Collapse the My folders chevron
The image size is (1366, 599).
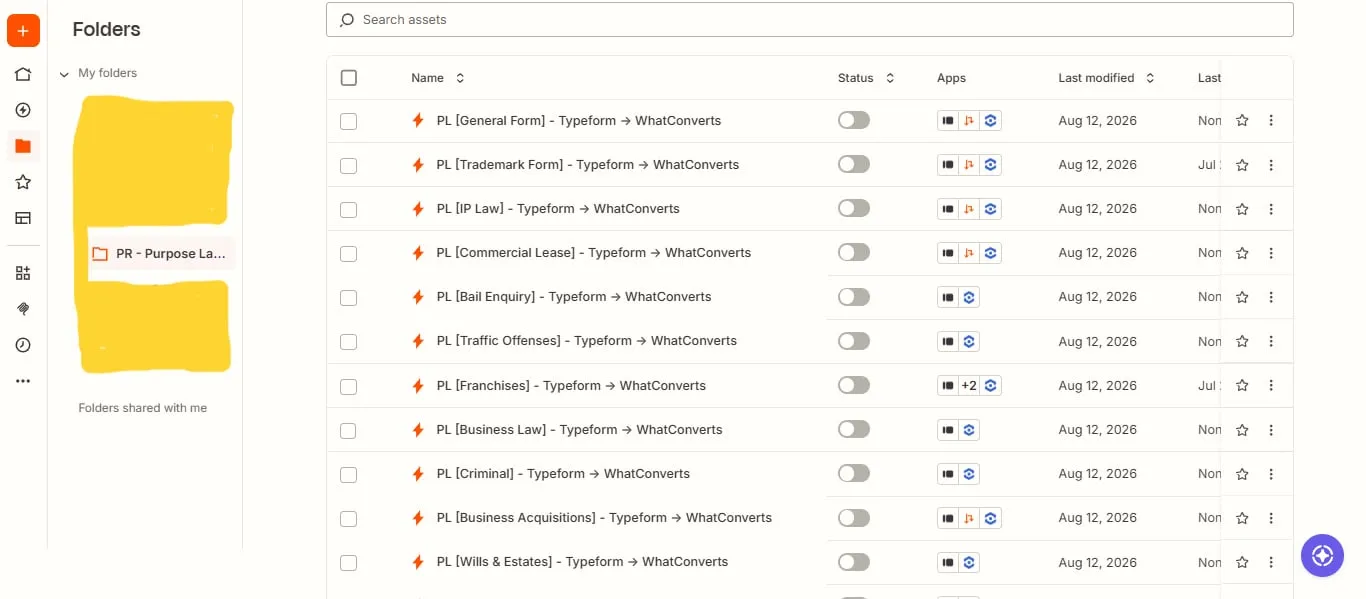tap(64, 74)
